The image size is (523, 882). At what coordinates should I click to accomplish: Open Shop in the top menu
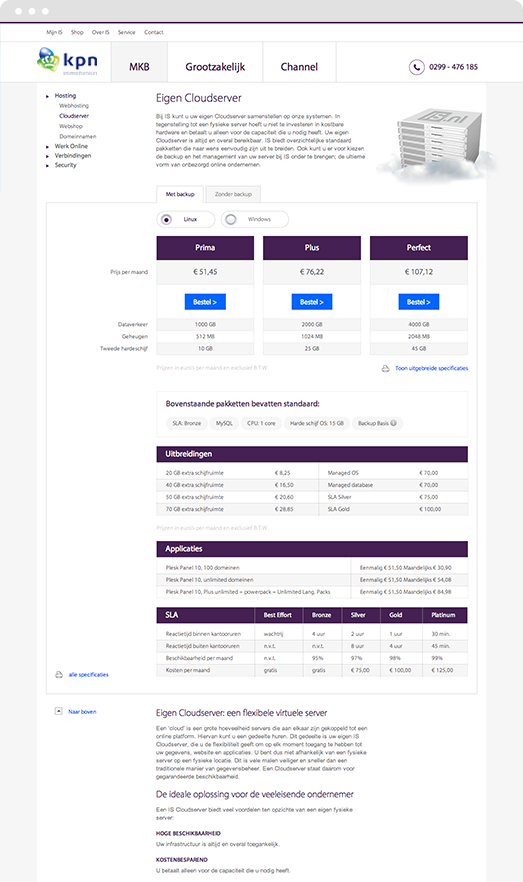[x=77, y=32]
